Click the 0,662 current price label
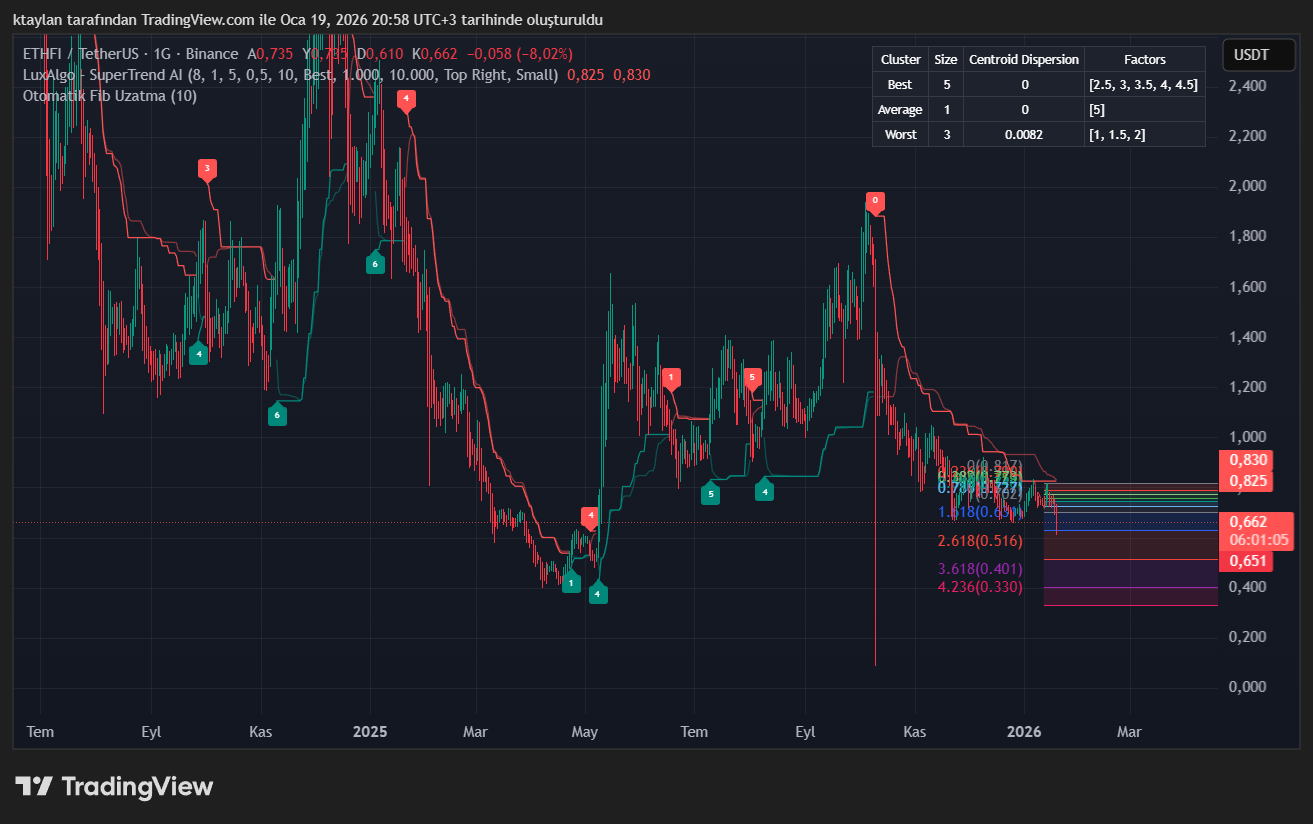The width and height of the screenshot is (1313, 824). [x=1249, y=521]
